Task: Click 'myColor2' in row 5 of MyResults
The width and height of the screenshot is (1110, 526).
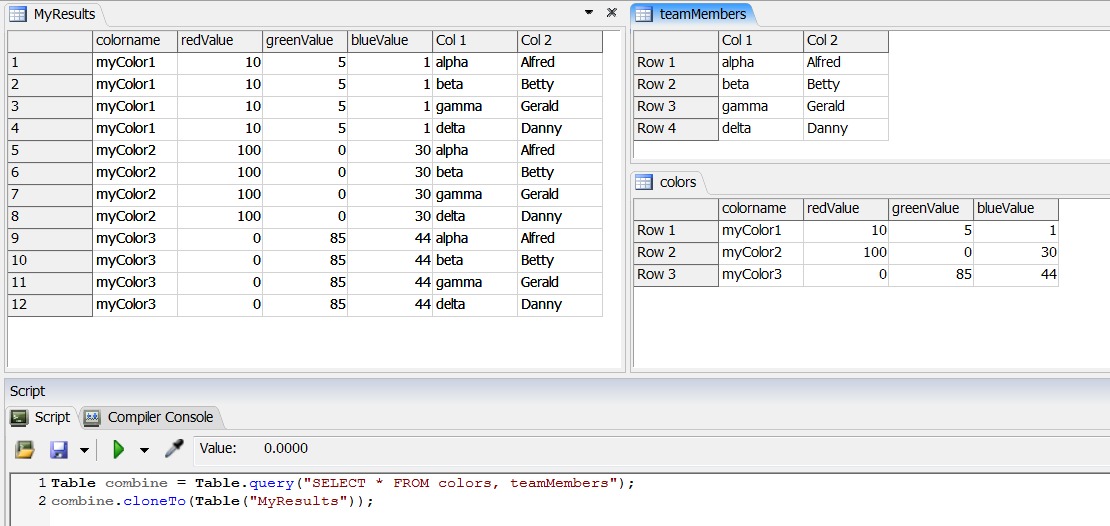Action: click(135, 151)
